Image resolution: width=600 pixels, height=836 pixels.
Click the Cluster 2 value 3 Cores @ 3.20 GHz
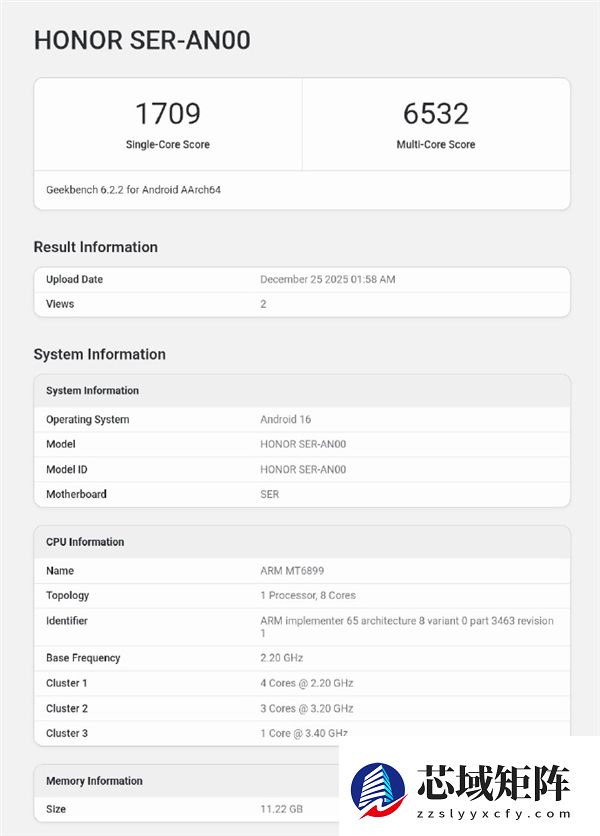click(x=306, y=708)
